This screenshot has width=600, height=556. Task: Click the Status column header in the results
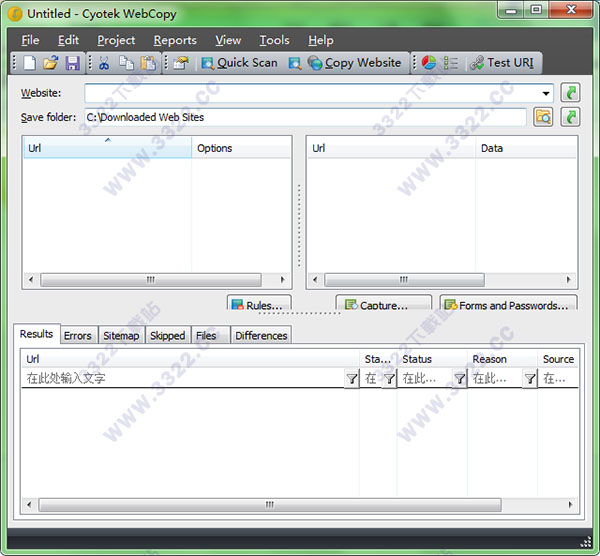click(x=432, y=359)
